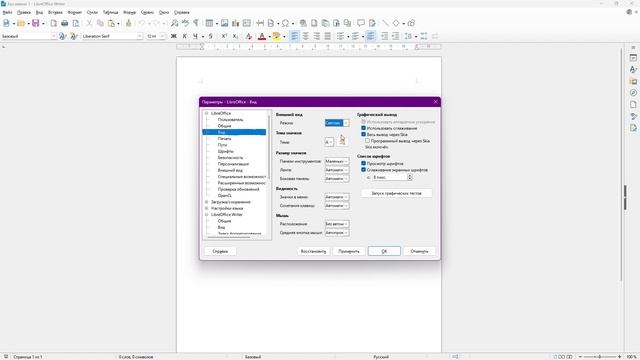Open the Notebookbar icon size dropdown
The width and height of the screenshot is (640, 360).
[337, 170]
